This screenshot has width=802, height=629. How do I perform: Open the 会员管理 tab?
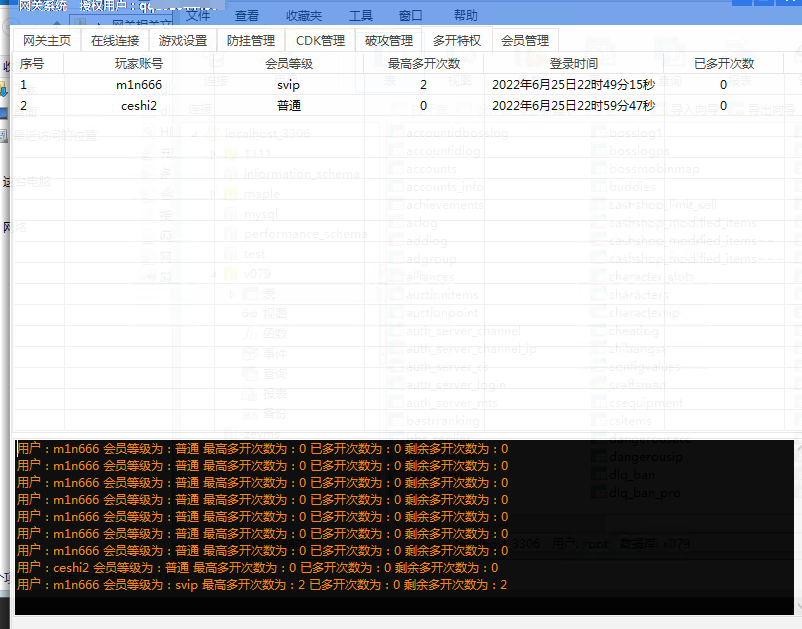tap(525, 40)
